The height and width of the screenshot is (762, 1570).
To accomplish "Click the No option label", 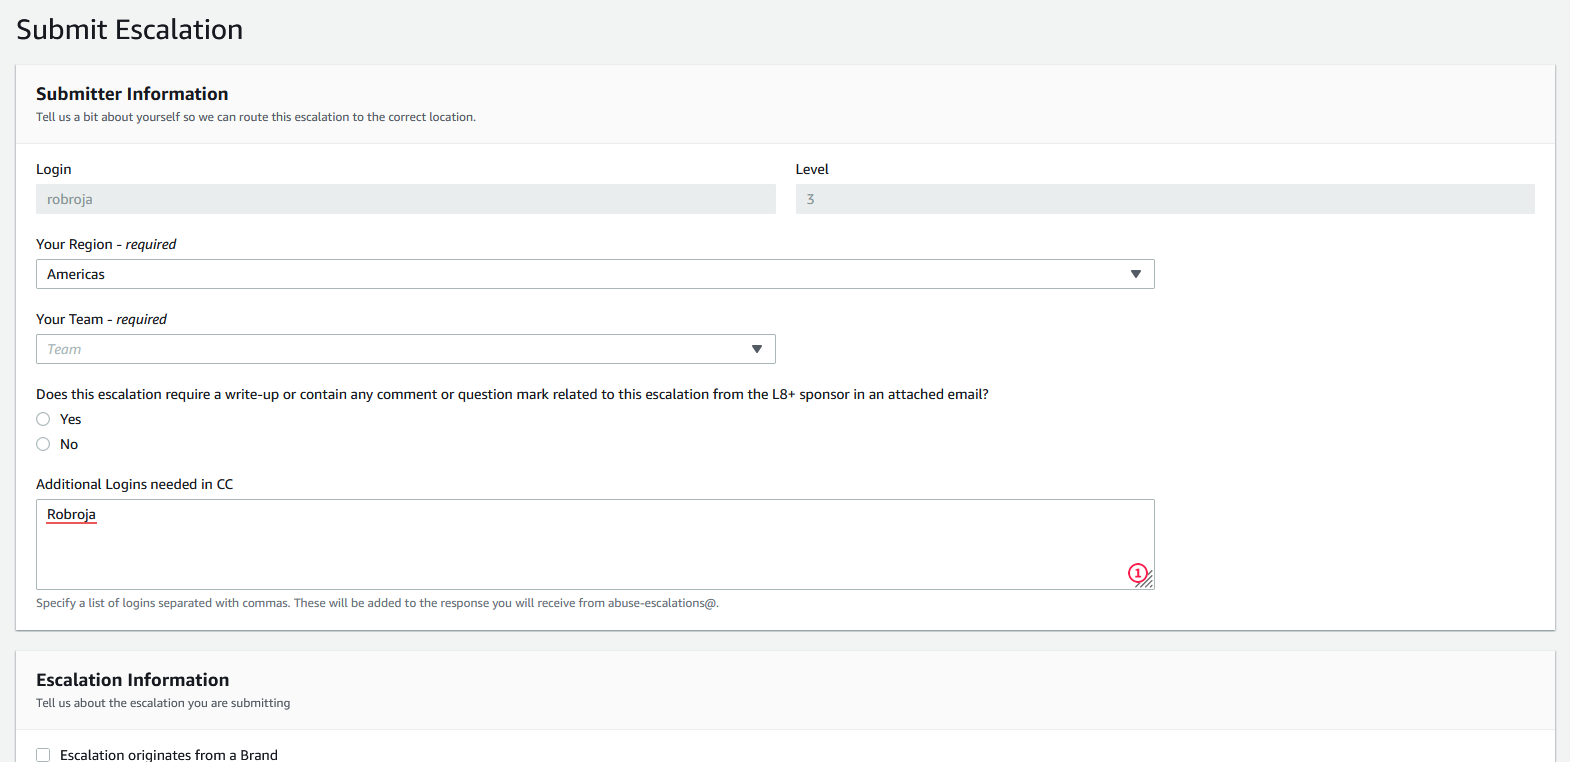I will coord(69,444).
